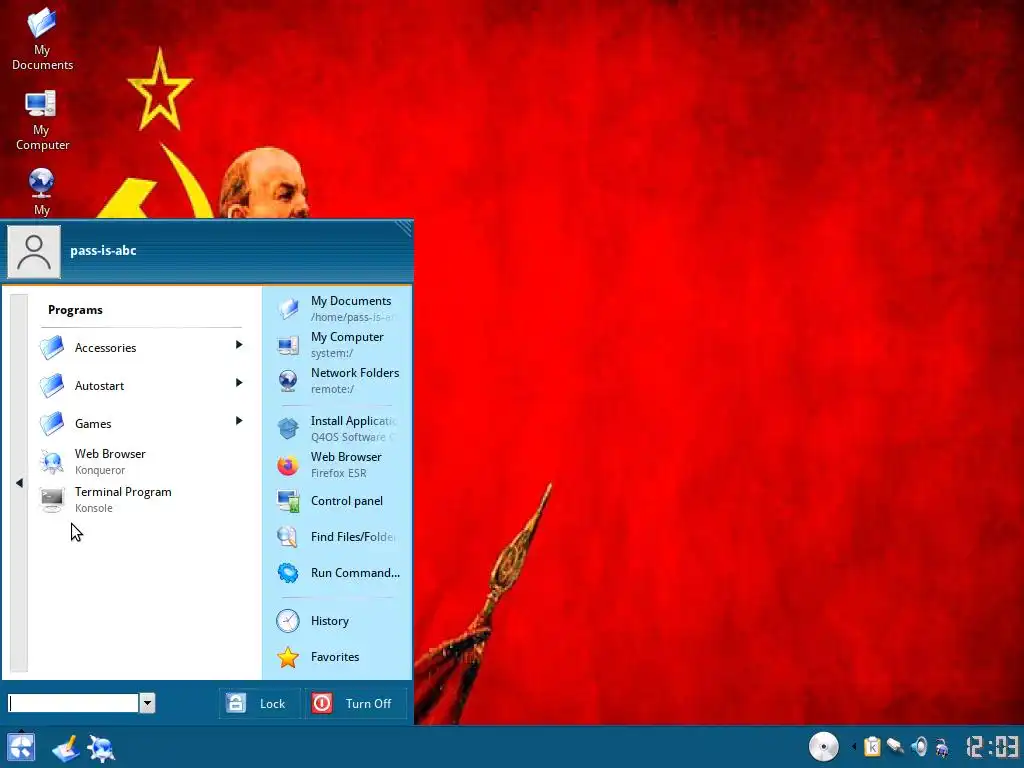Launch Firefox ESR Web Browser

(x=338, y=464)
